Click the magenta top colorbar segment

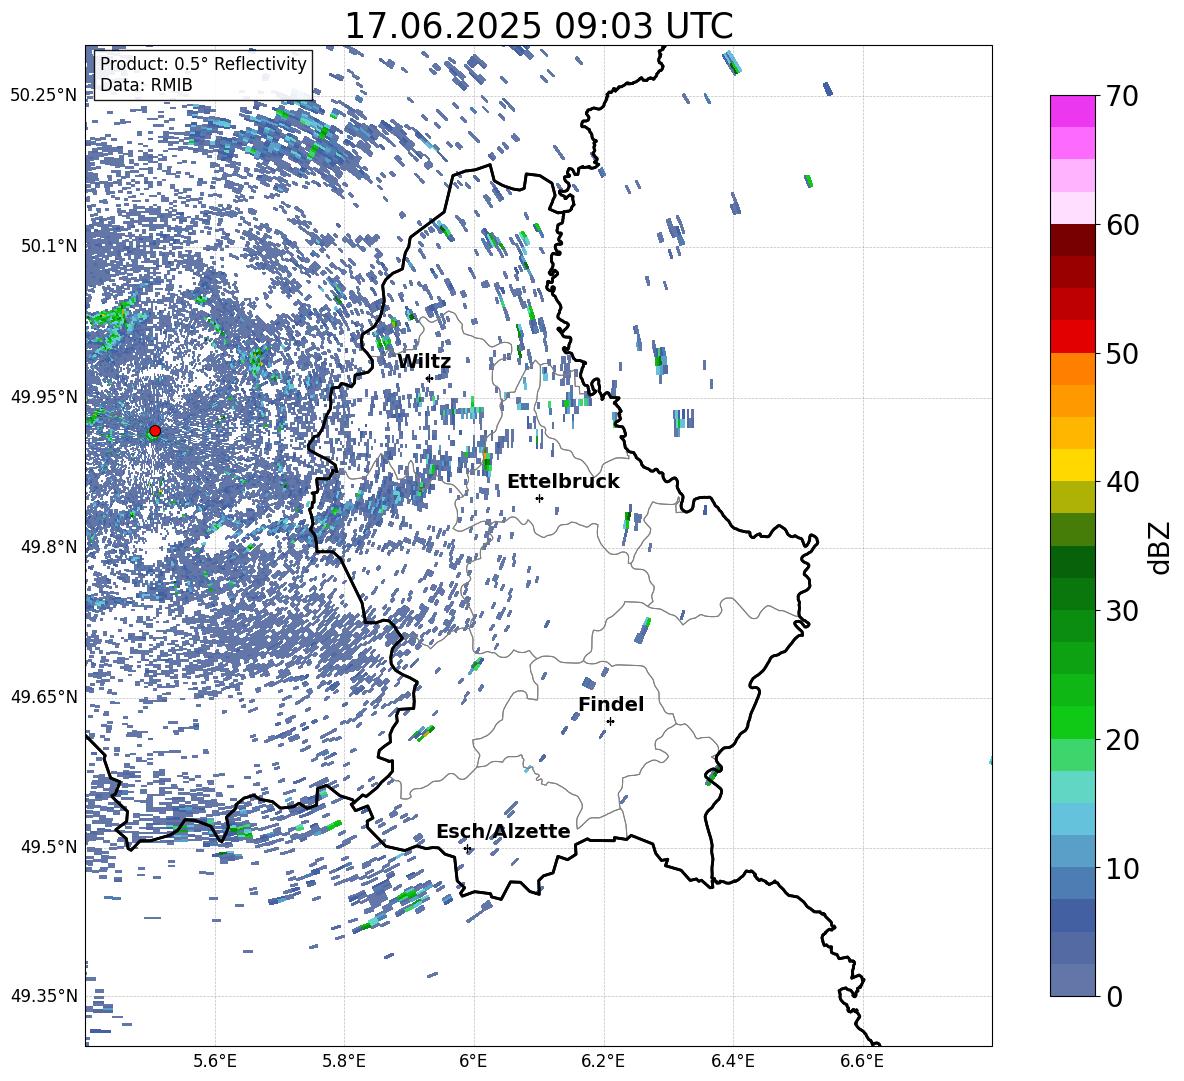click(x=1072, y=112)
